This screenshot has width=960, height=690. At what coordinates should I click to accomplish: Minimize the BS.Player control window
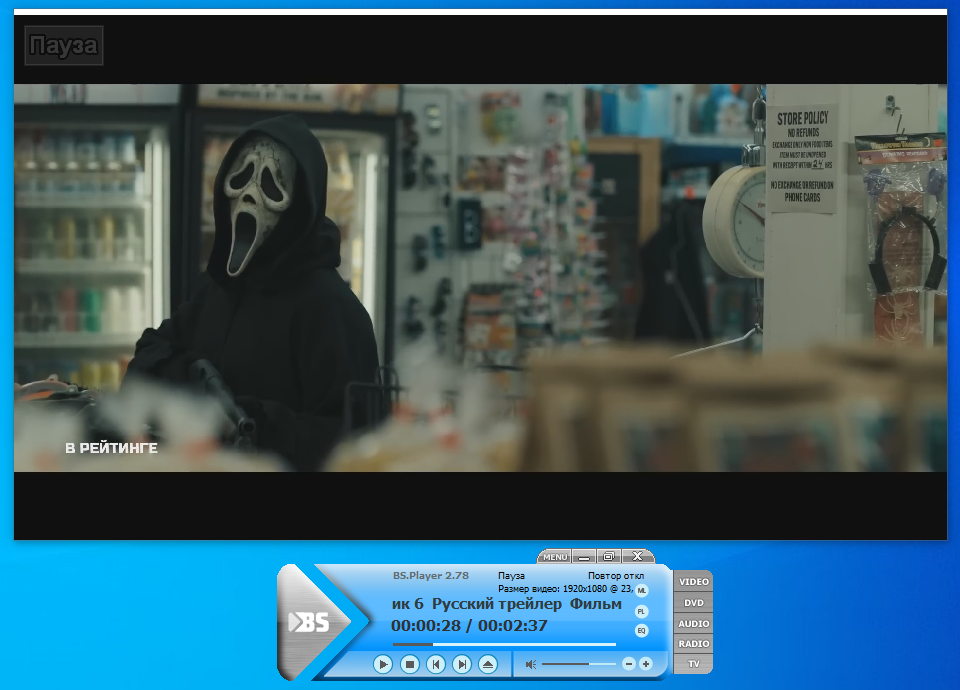(x=584, y=557)
